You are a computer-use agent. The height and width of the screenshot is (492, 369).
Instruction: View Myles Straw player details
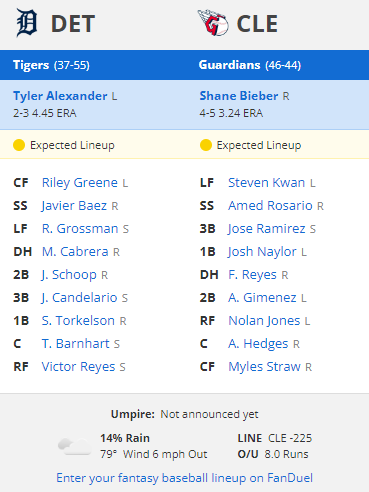pos(264,367)
